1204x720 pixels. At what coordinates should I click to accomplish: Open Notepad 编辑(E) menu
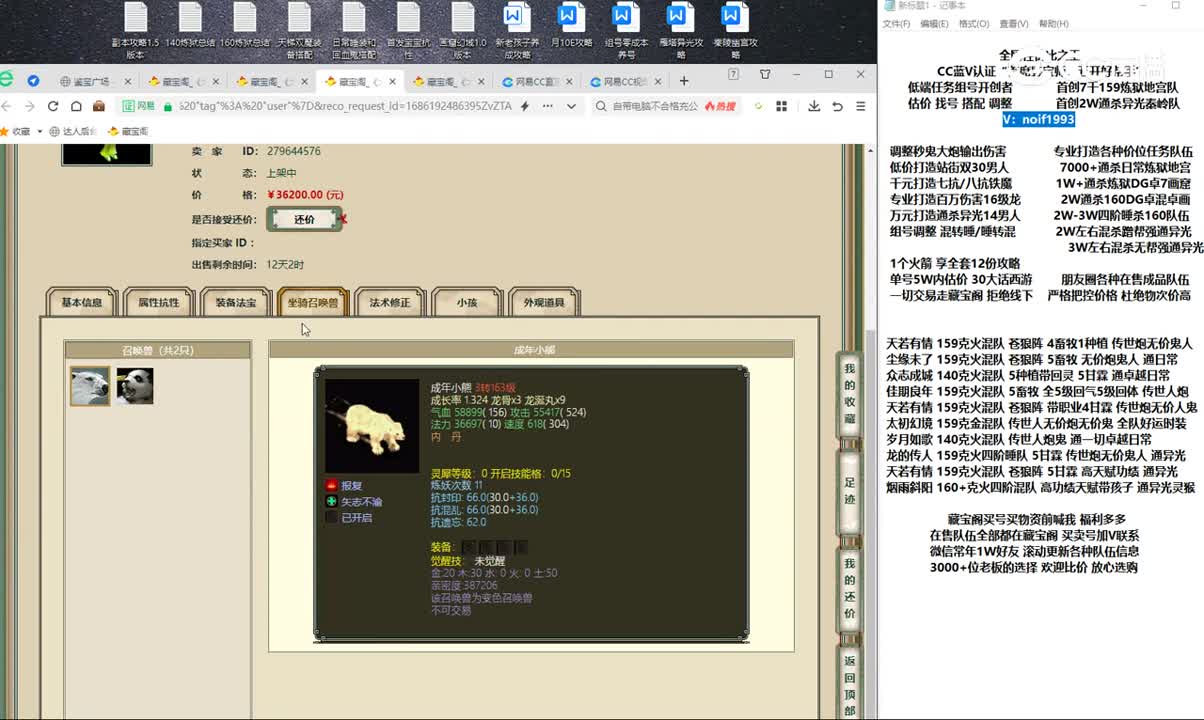934,24
